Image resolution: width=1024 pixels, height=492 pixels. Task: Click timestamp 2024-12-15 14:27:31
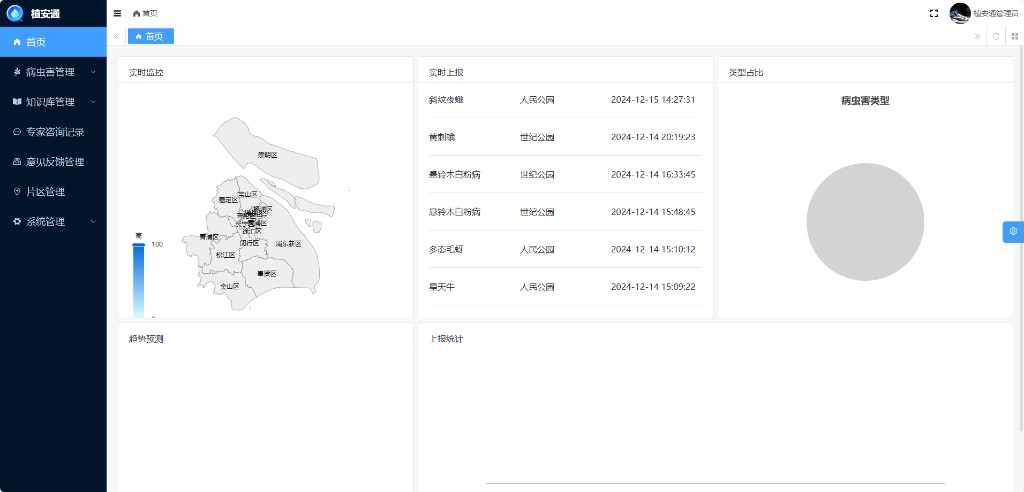tap(653, 100)
